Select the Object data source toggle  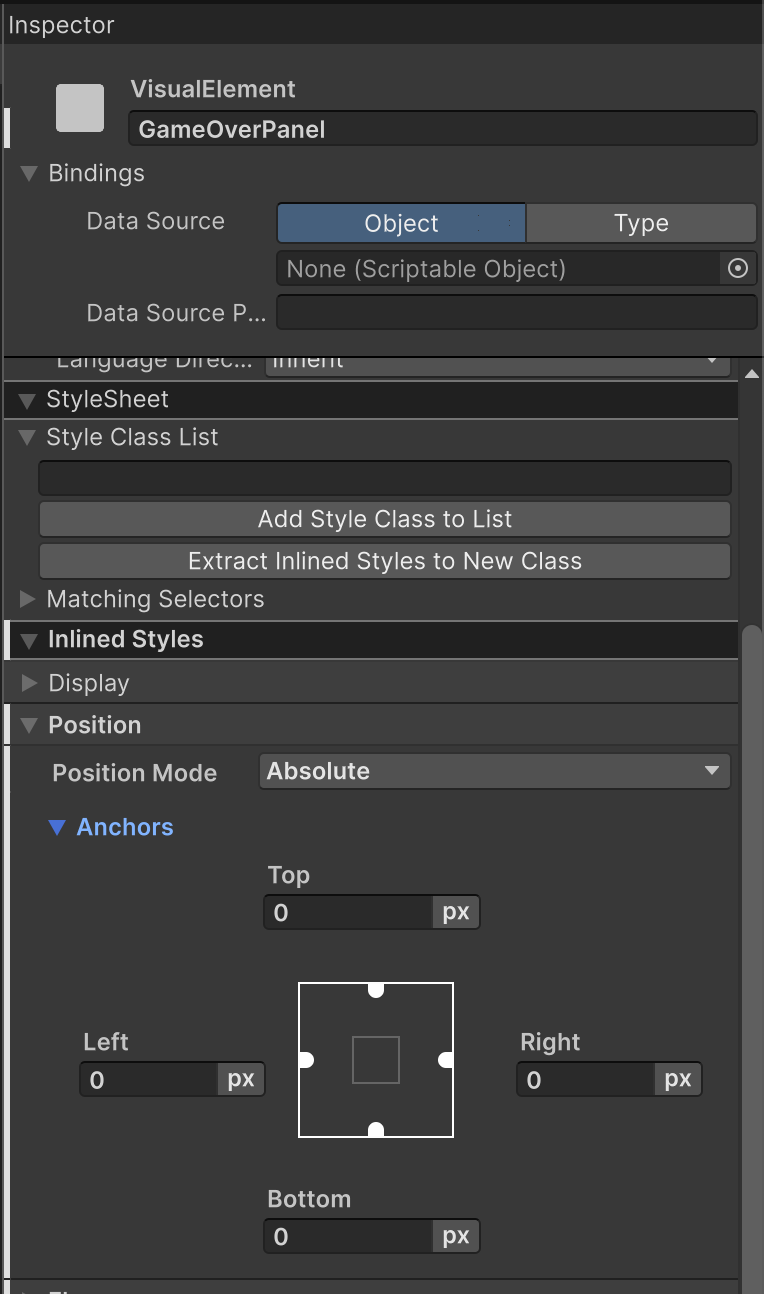[401, 223]
